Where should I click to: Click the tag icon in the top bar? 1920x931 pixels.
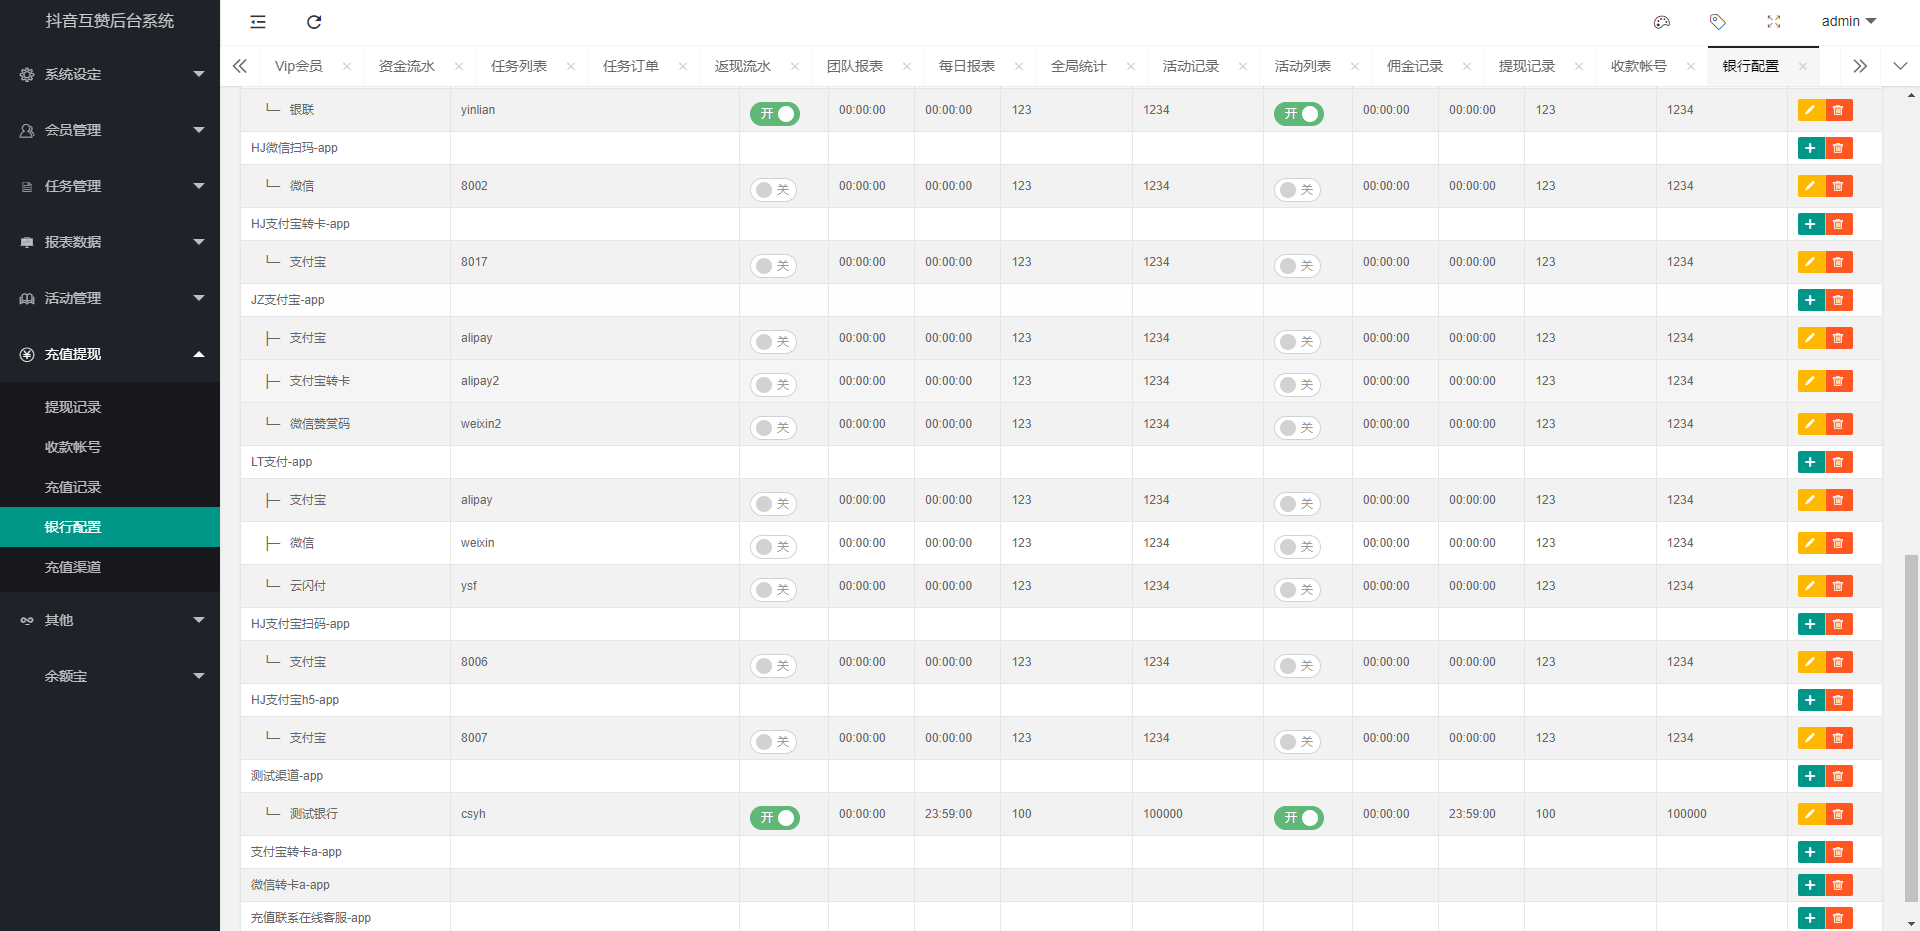1718,22
